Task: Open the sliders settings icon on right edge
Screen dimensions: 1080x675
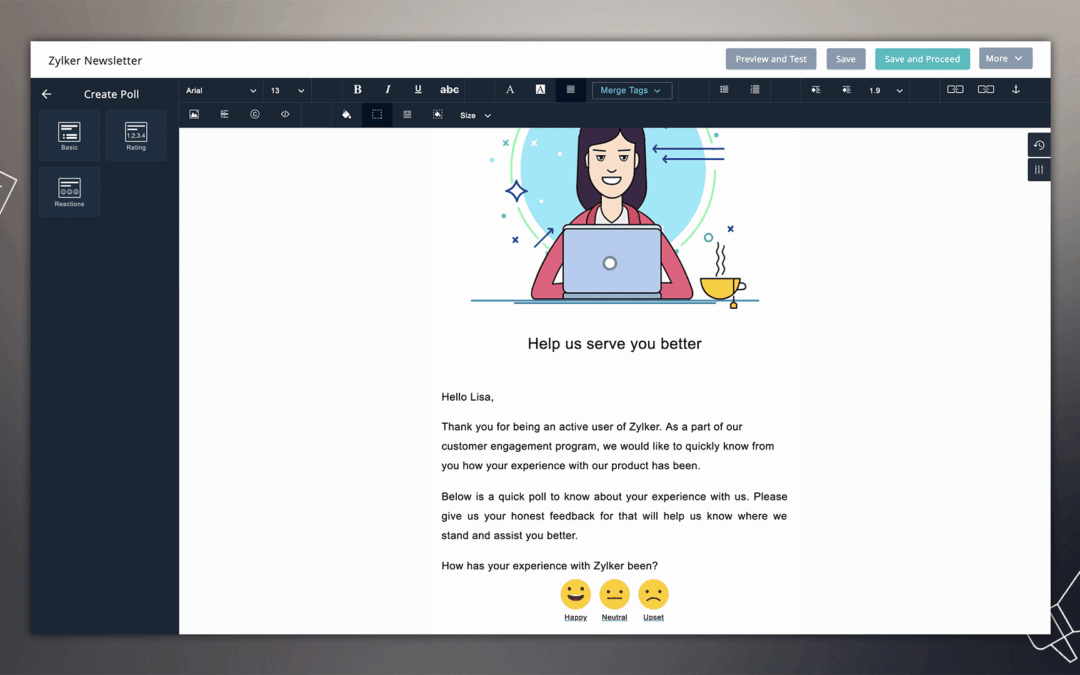Action: [x=1039, y=169]
